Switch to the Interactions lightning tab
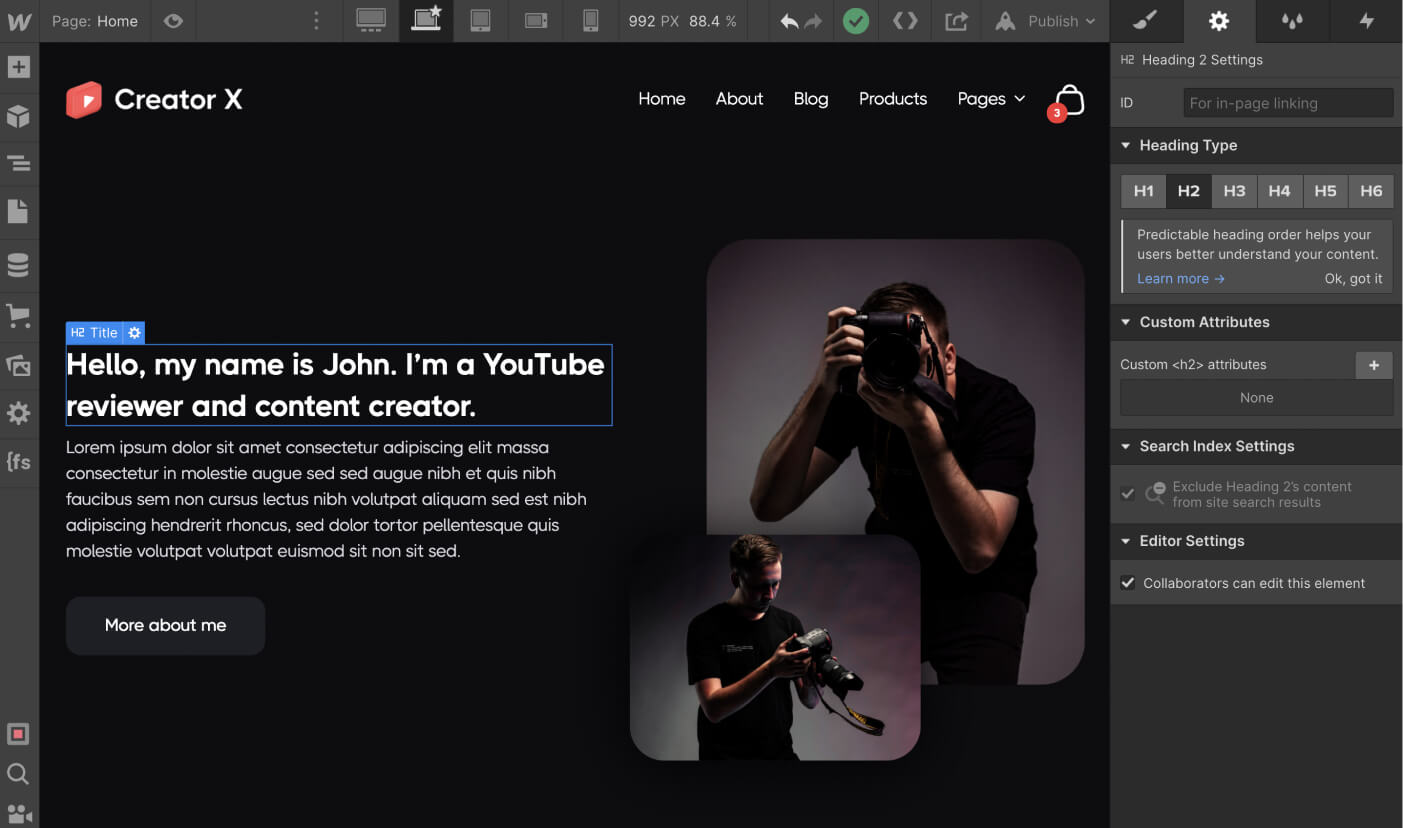Screen dimensions: 1403x828 [1366, 21]
